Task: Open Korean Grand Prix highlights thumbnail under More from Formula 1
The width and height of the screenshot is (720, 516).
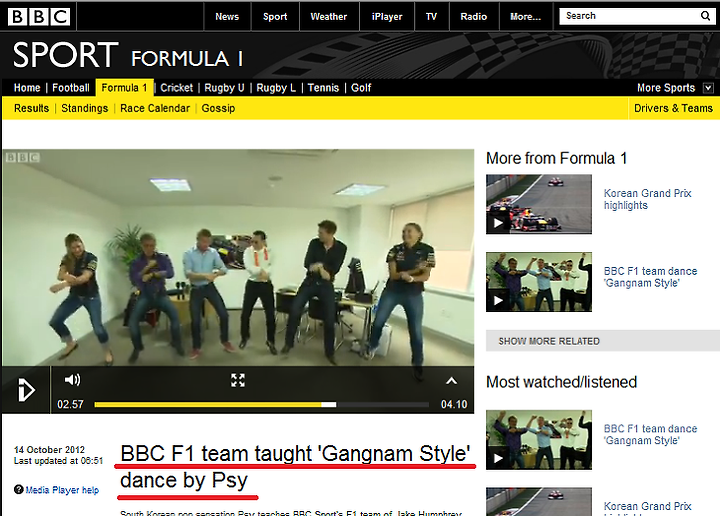Action: tap(539, 204)
